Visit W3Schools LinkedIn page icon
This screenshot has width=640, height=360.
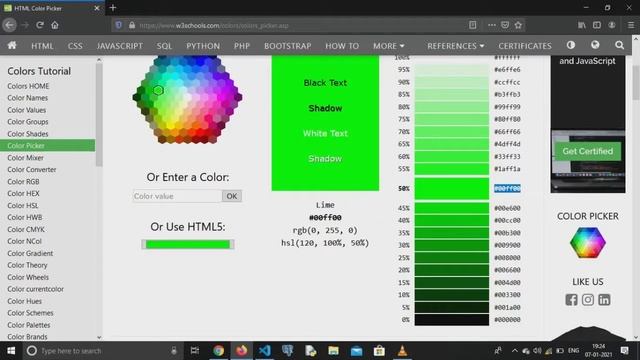[x=604, y=300]
